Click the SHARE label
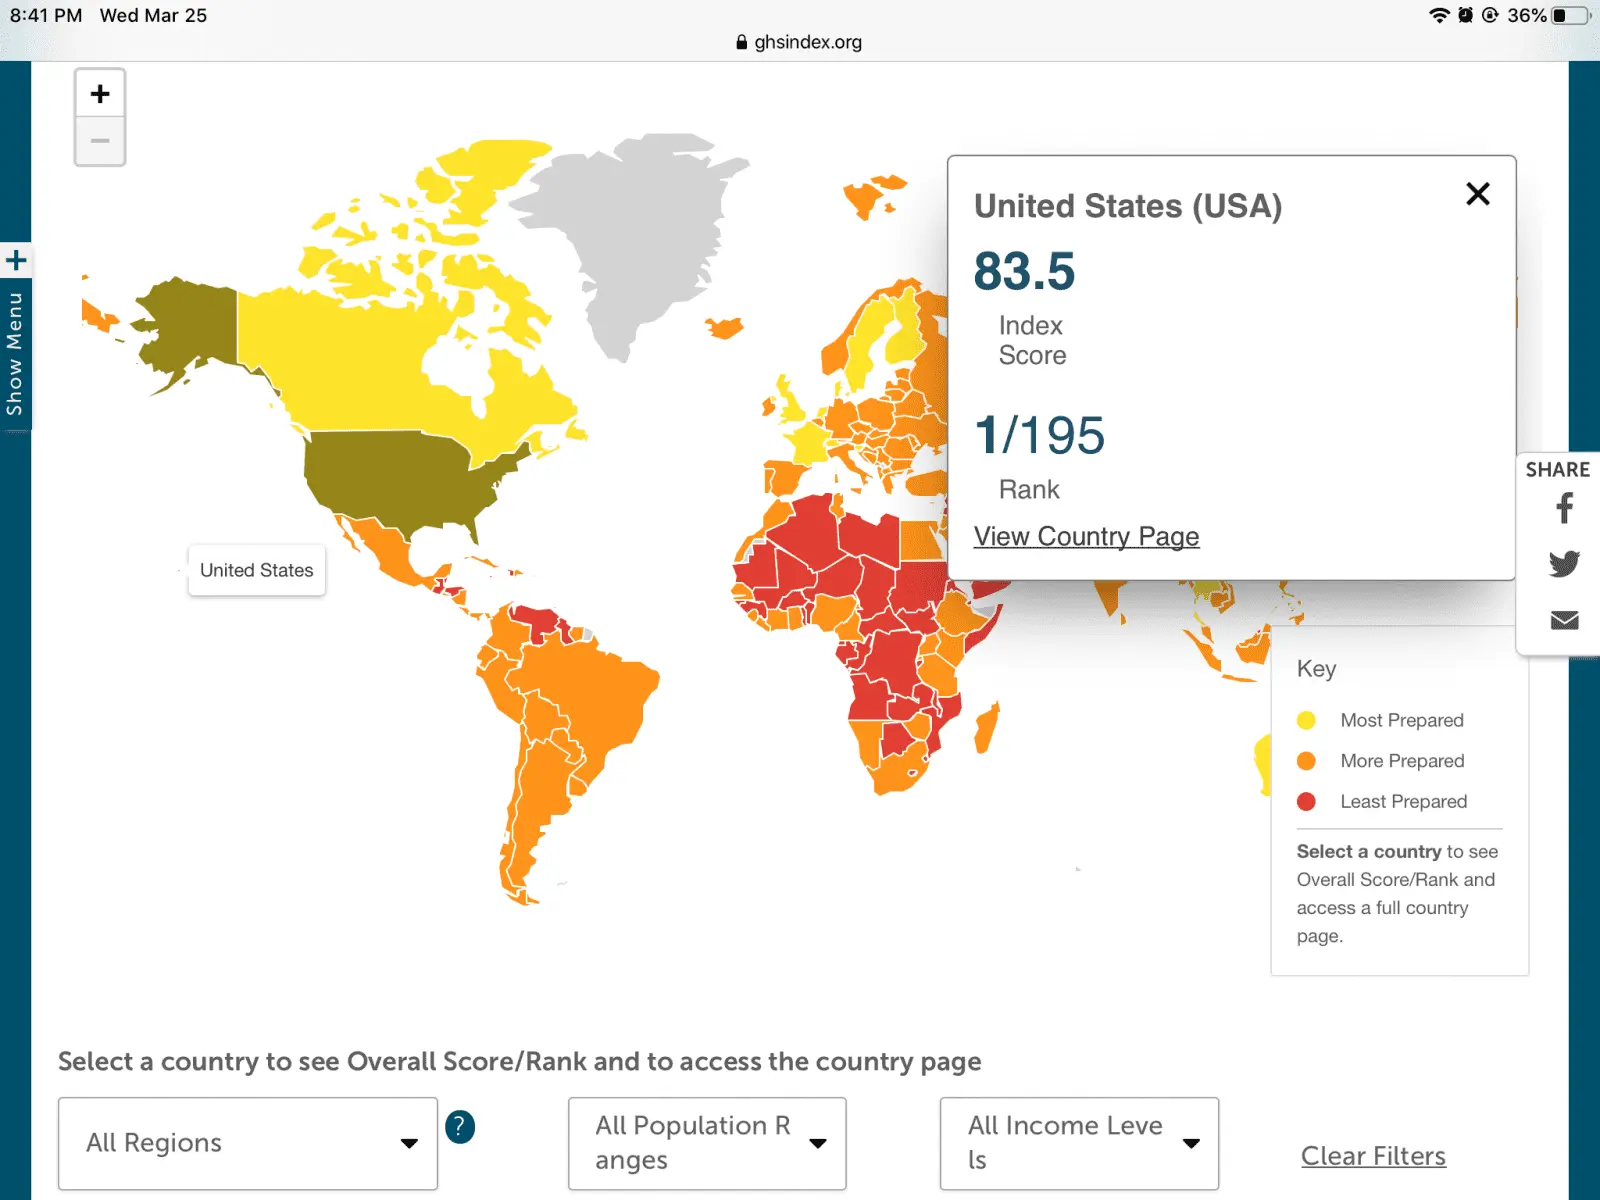 [x=1557, y=470]
